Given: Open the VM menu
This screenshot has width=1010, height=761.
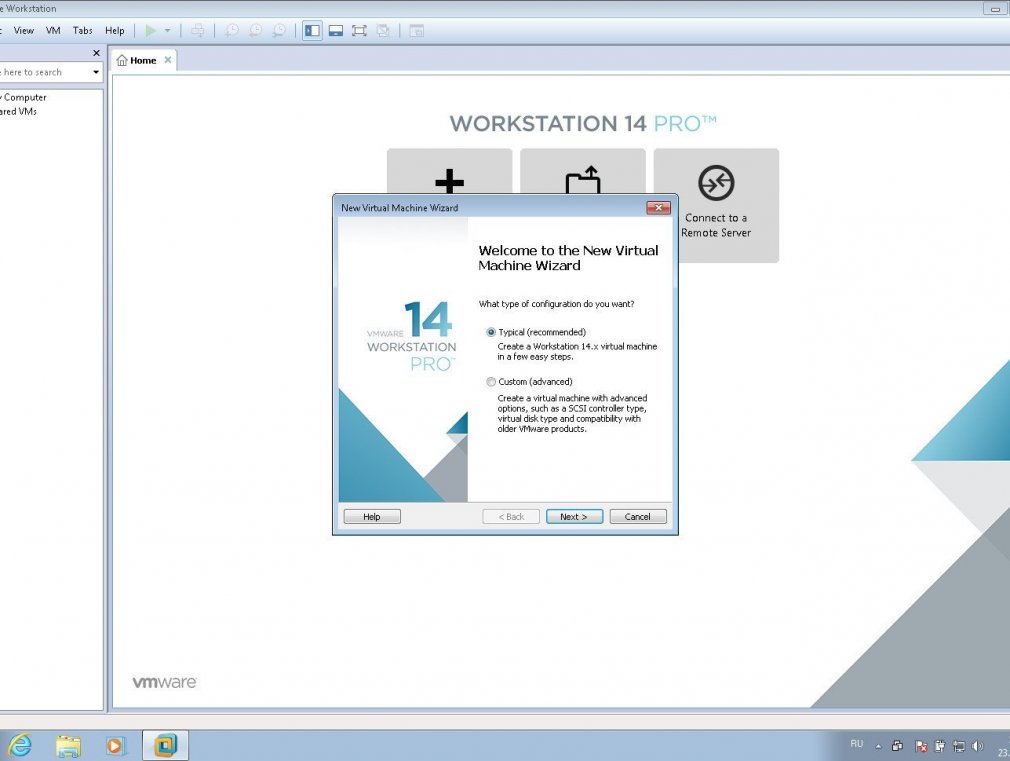Looking at the screenshot, I should [x=53, y=30].
